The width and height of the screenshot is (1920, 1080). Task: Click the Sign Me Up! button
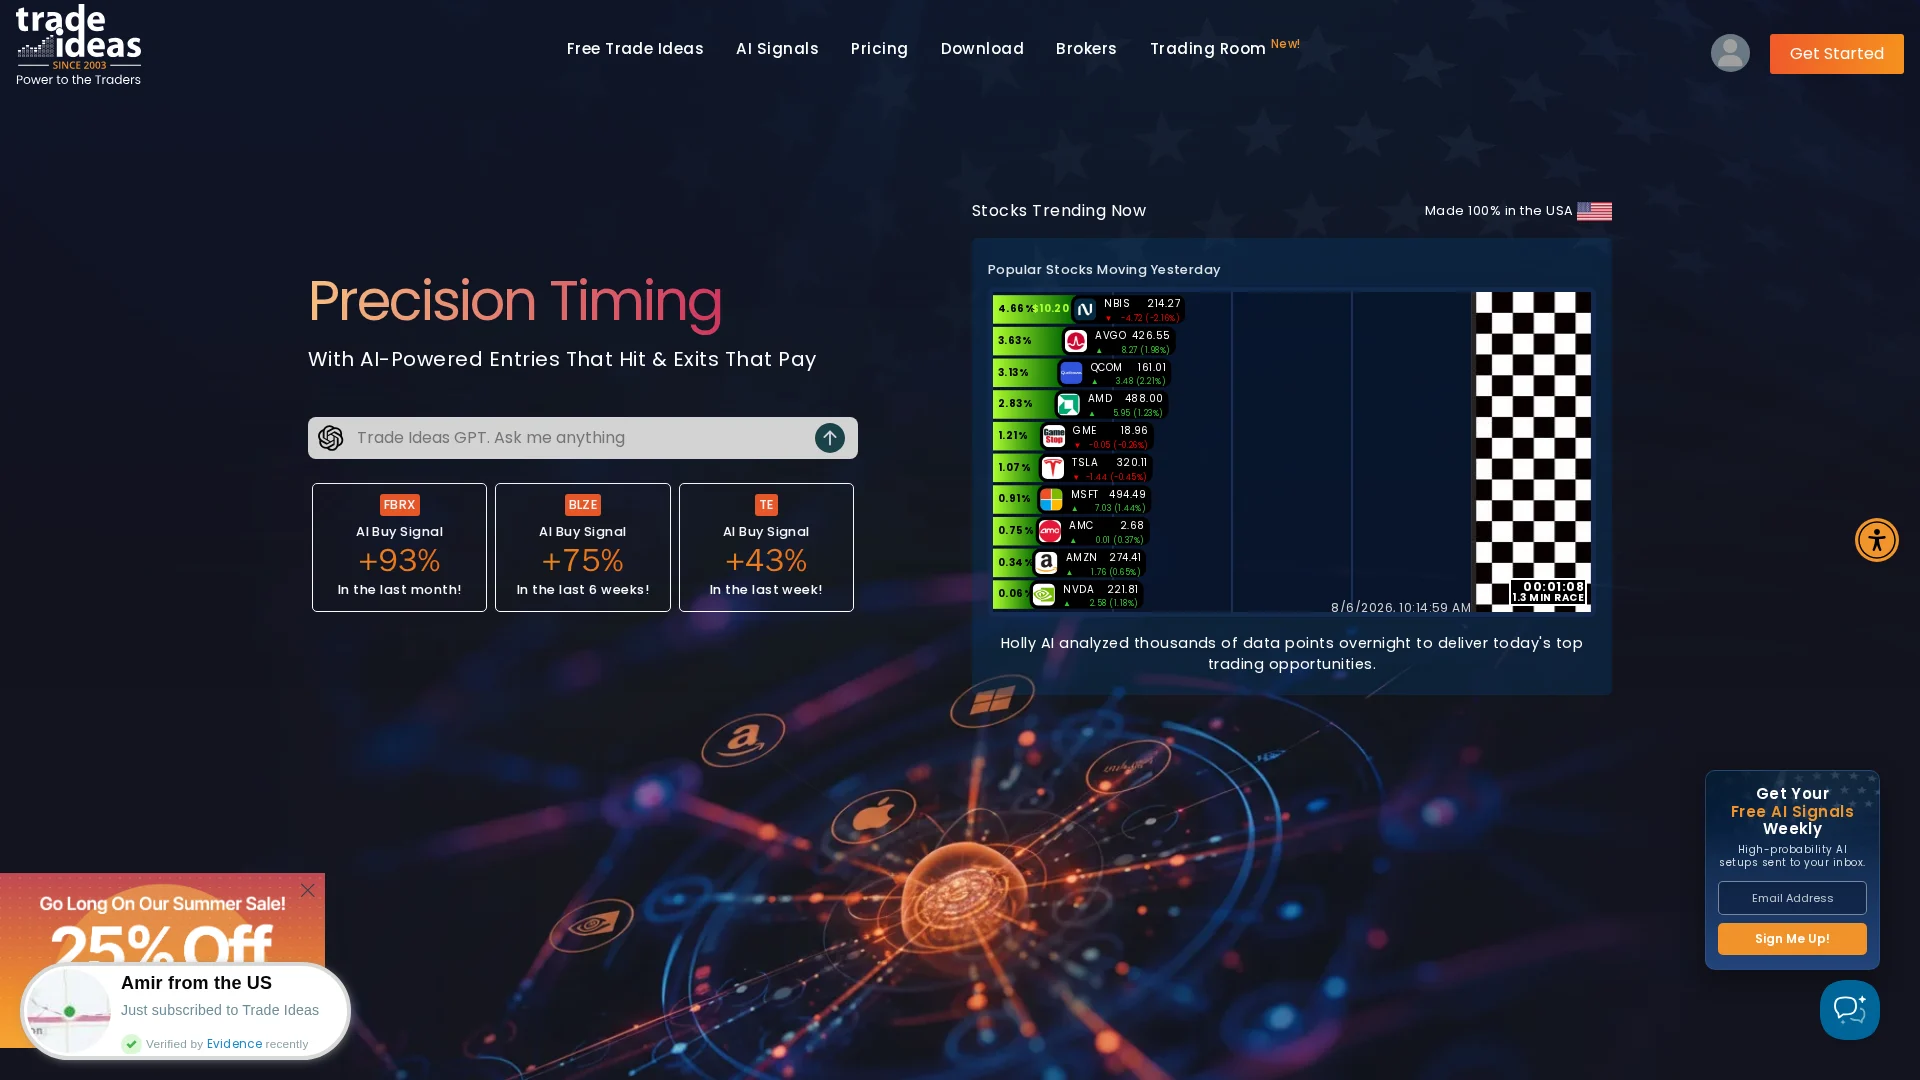[1792, 939]
